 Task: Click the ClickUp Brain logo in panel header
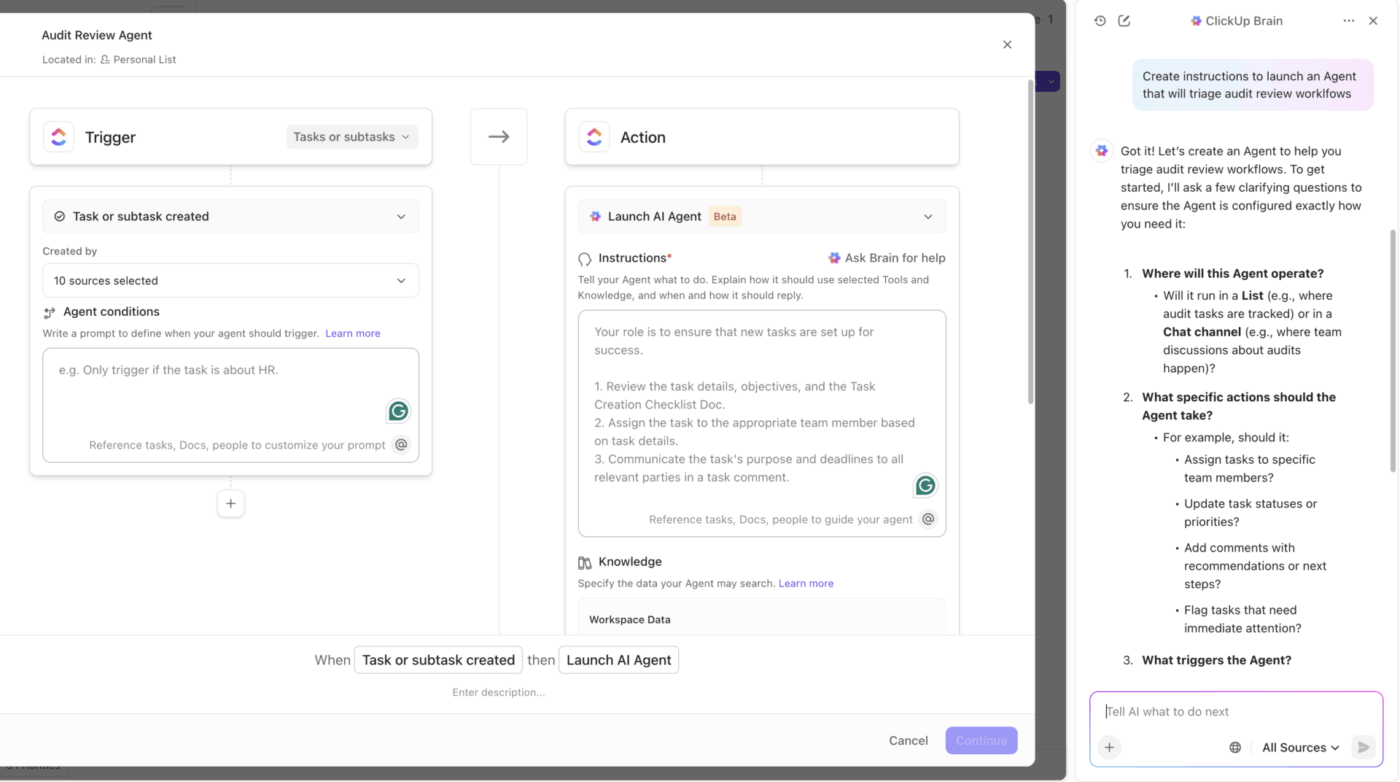pos(1196,21)
